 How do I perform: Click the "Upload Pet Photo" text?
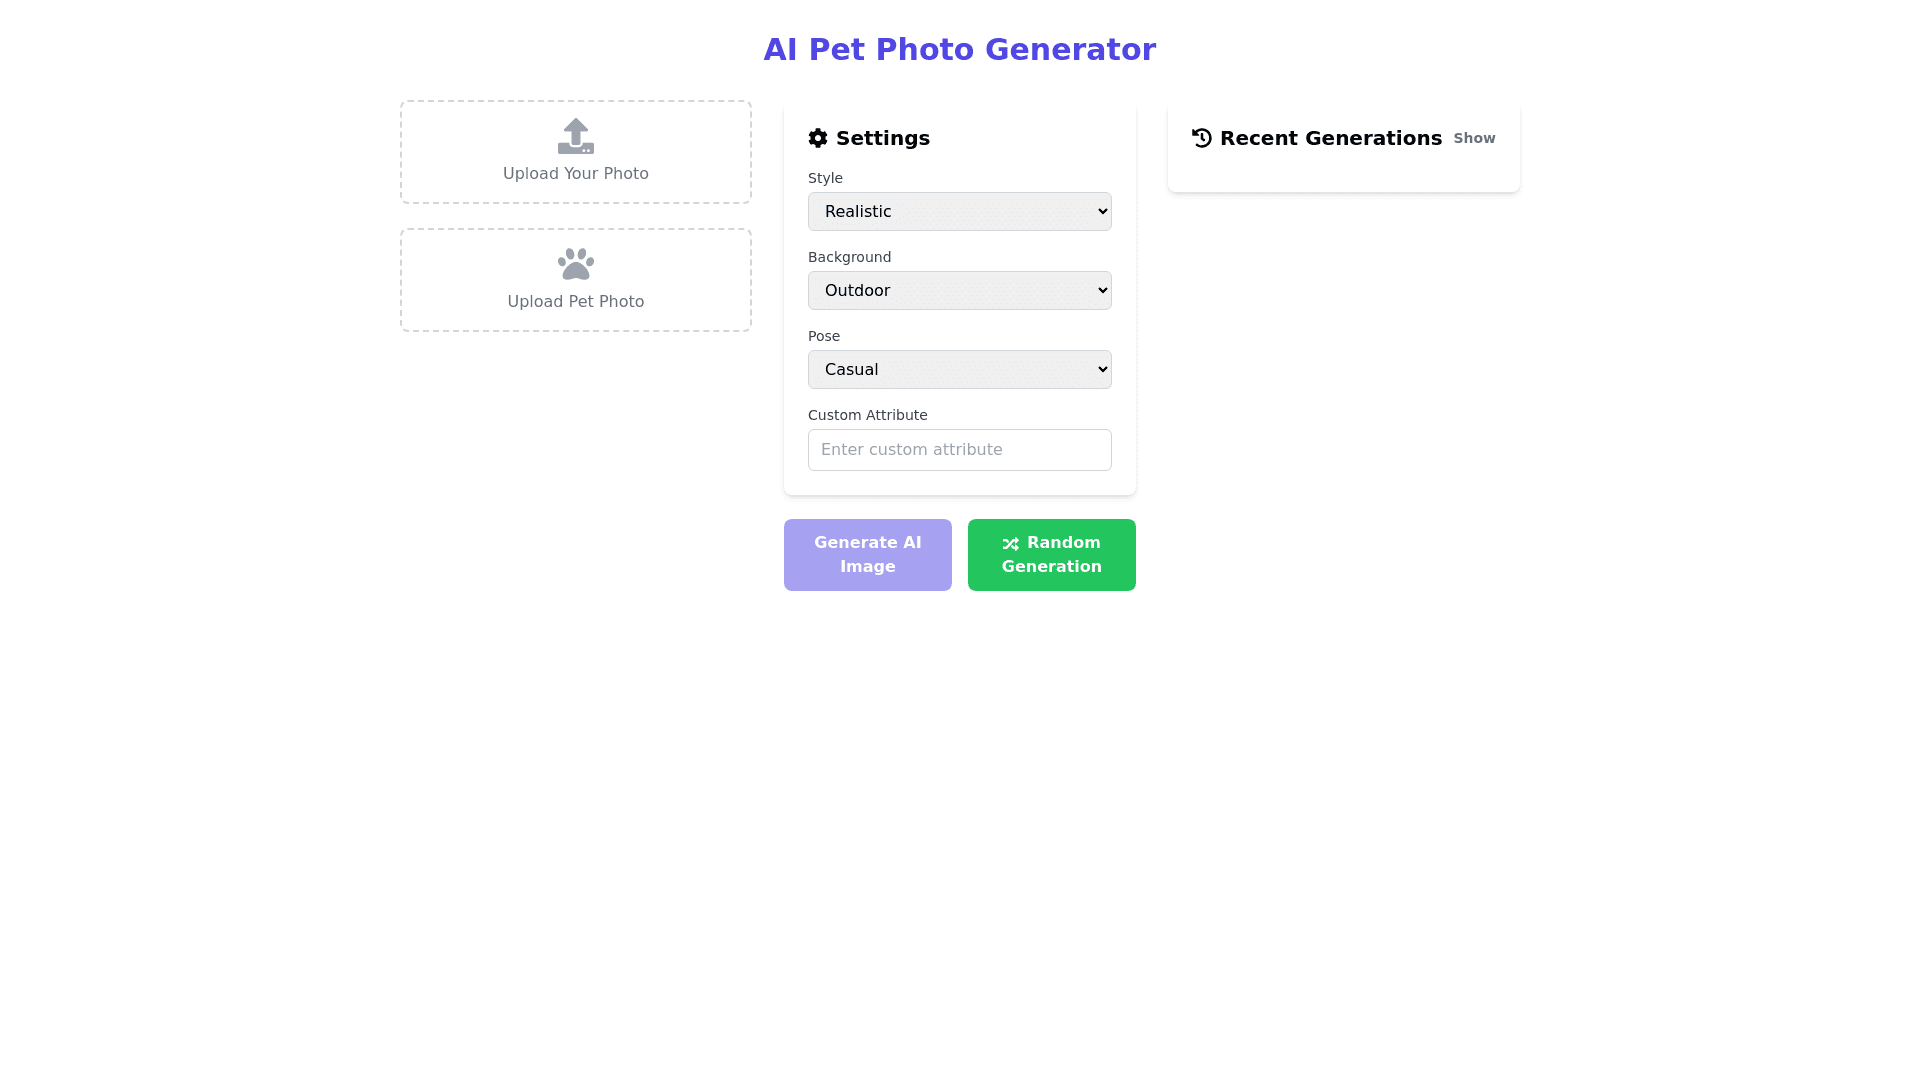coord(576,302)
